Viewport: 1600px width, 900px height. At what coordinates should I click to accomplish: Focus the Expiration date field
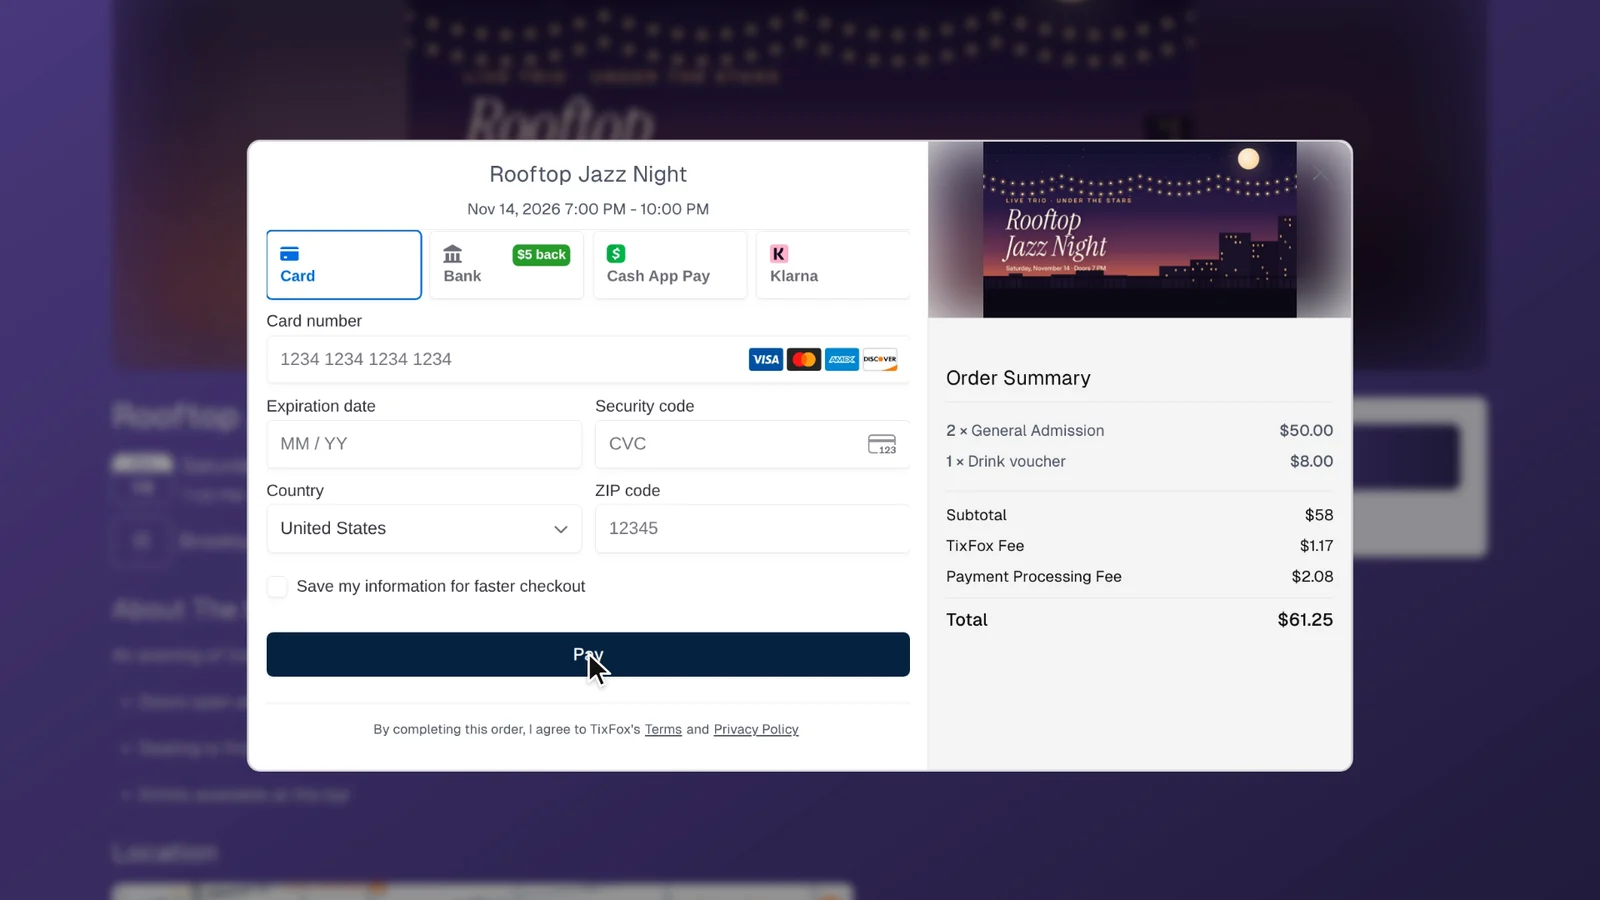424,444
